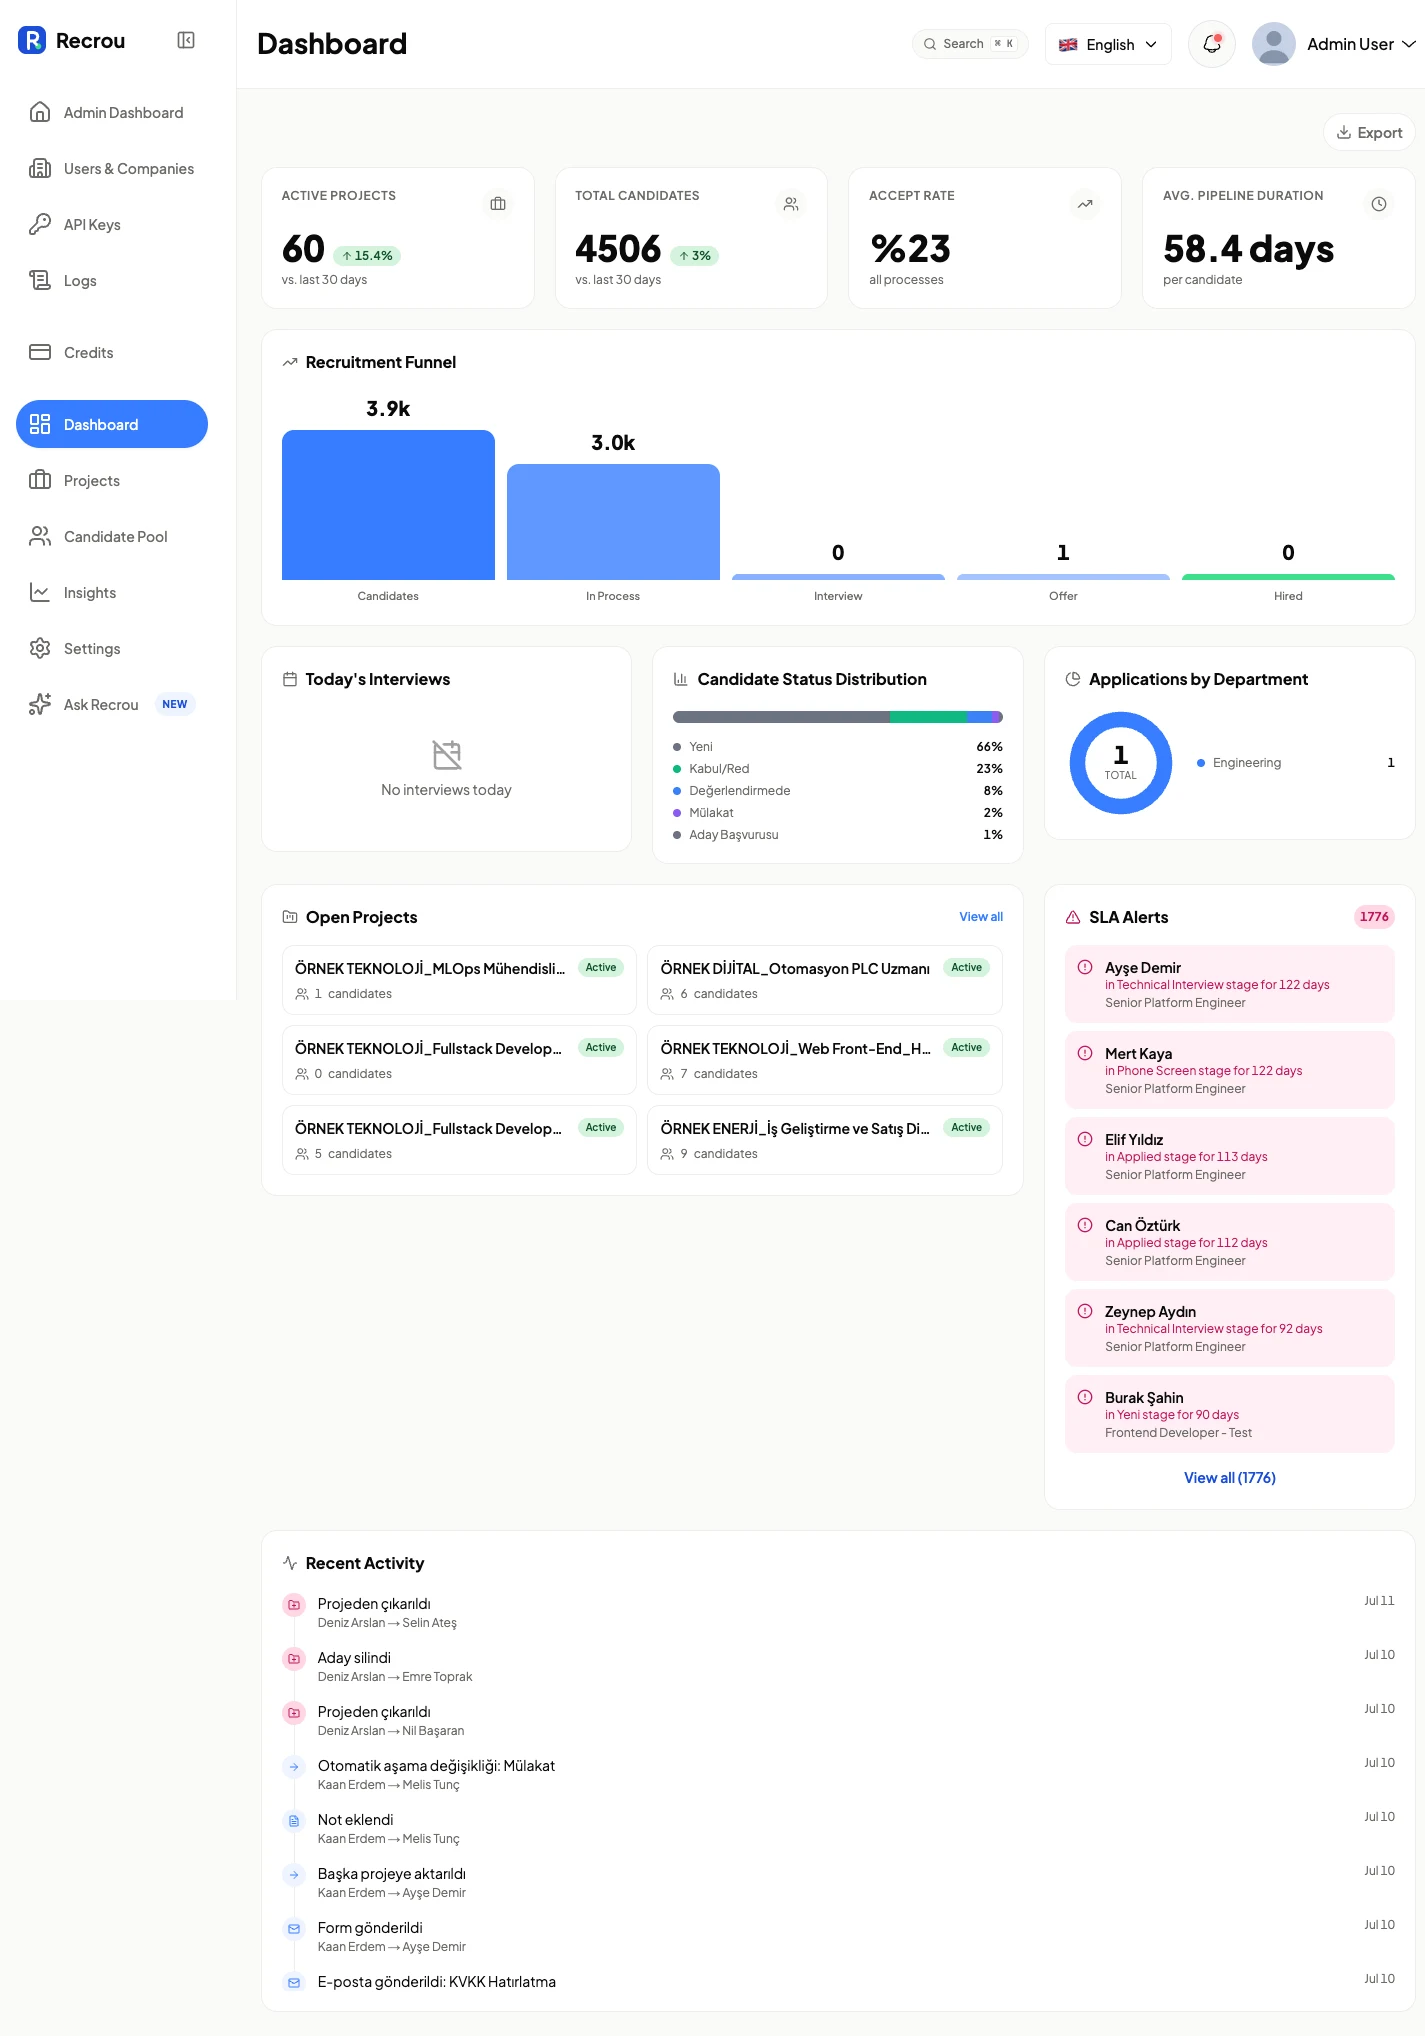Screen dimensions: 1425x2036
Task: Open Zeynep Aydın SLA alert
Action: coord(1230,1328)
